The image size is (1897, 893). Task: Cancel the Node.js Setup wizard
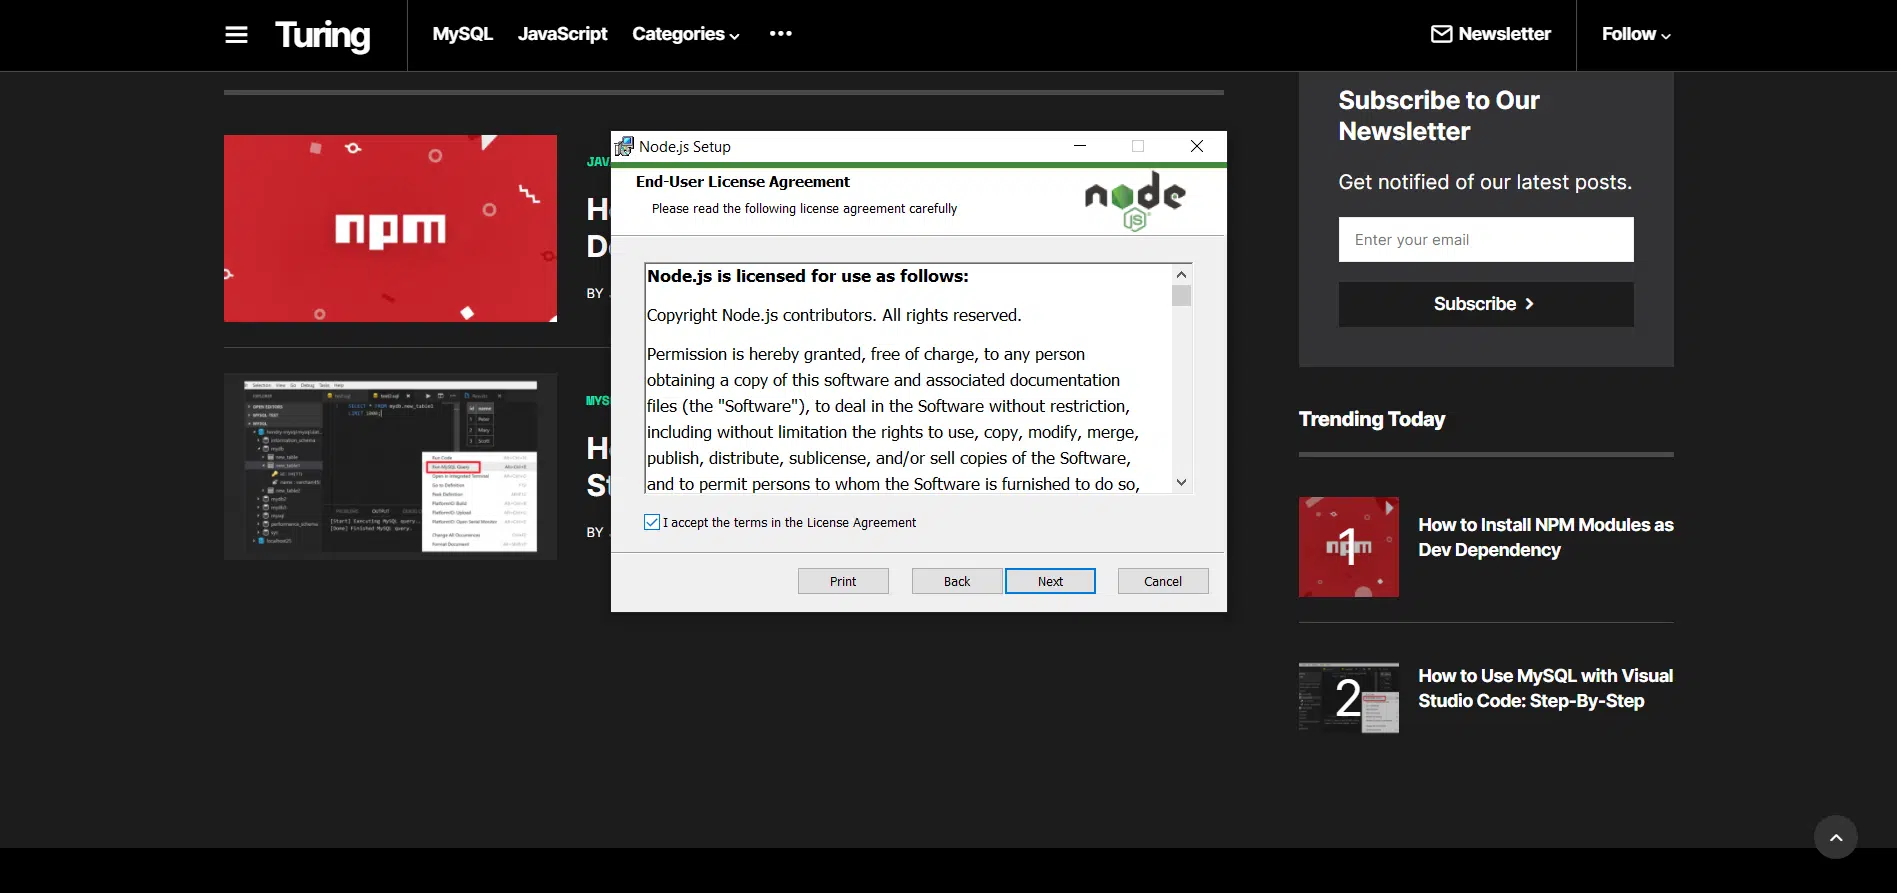pyautogui.click(x=1163, y=581)
